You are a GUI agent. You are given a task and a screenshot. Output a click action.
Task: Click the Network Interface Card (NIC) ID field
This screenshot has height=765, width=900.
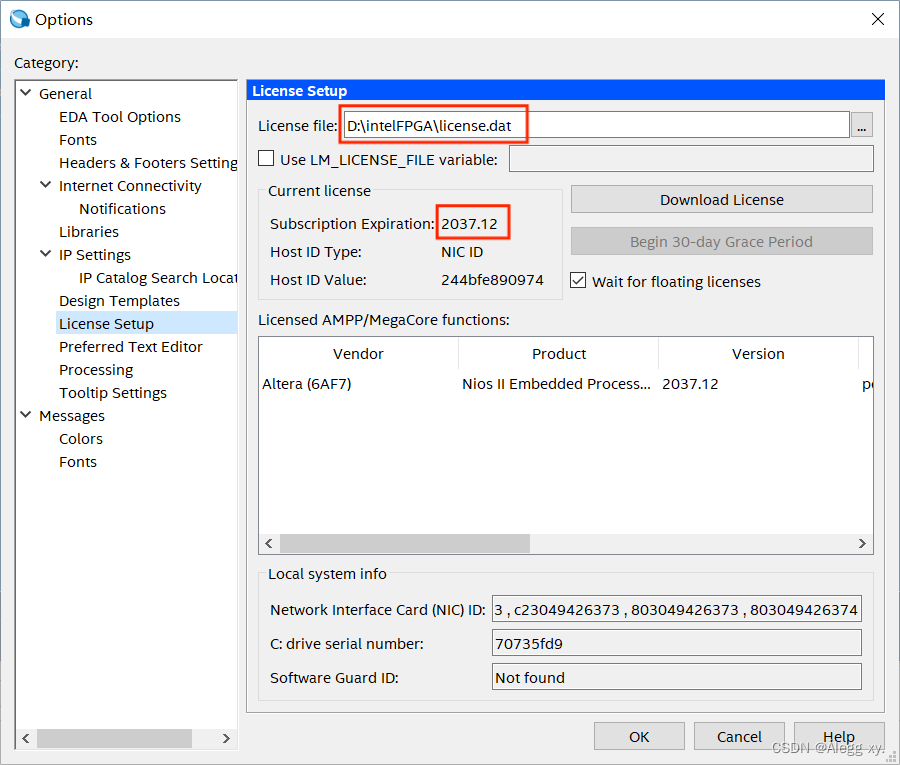677,609
